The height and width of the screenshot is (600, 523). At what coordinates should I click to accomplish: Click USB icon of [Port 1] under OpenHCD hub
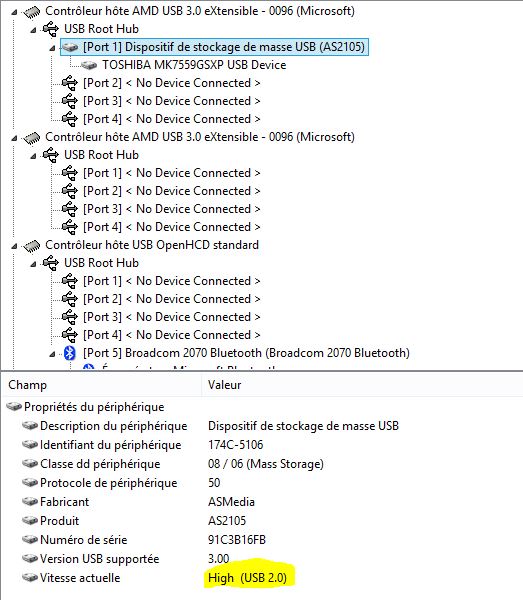(70, 281)
